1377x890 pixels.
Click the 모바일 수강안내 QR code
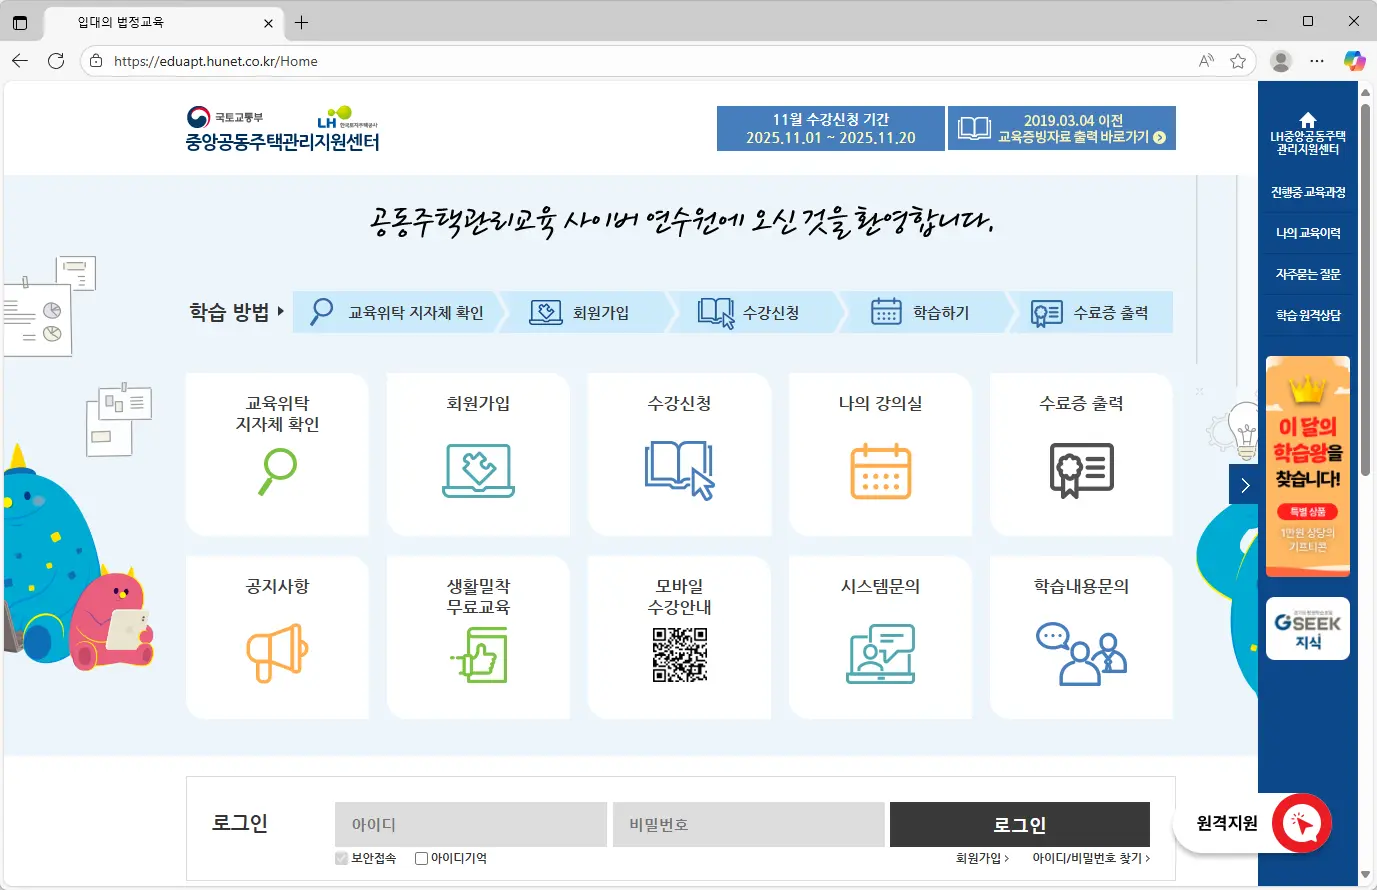679,653
